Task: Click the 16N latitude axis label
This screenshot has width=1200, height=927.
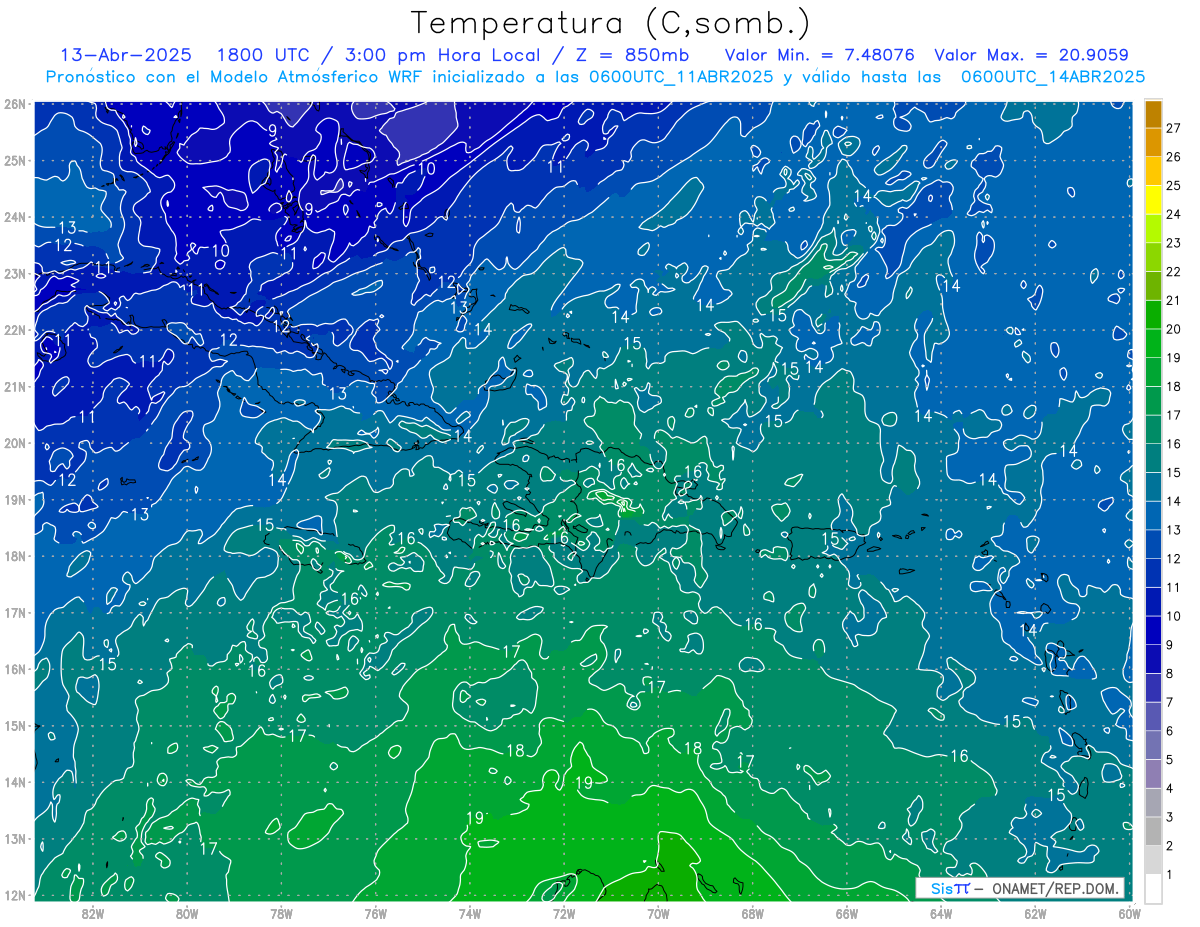Action: (x=15, y=669)
